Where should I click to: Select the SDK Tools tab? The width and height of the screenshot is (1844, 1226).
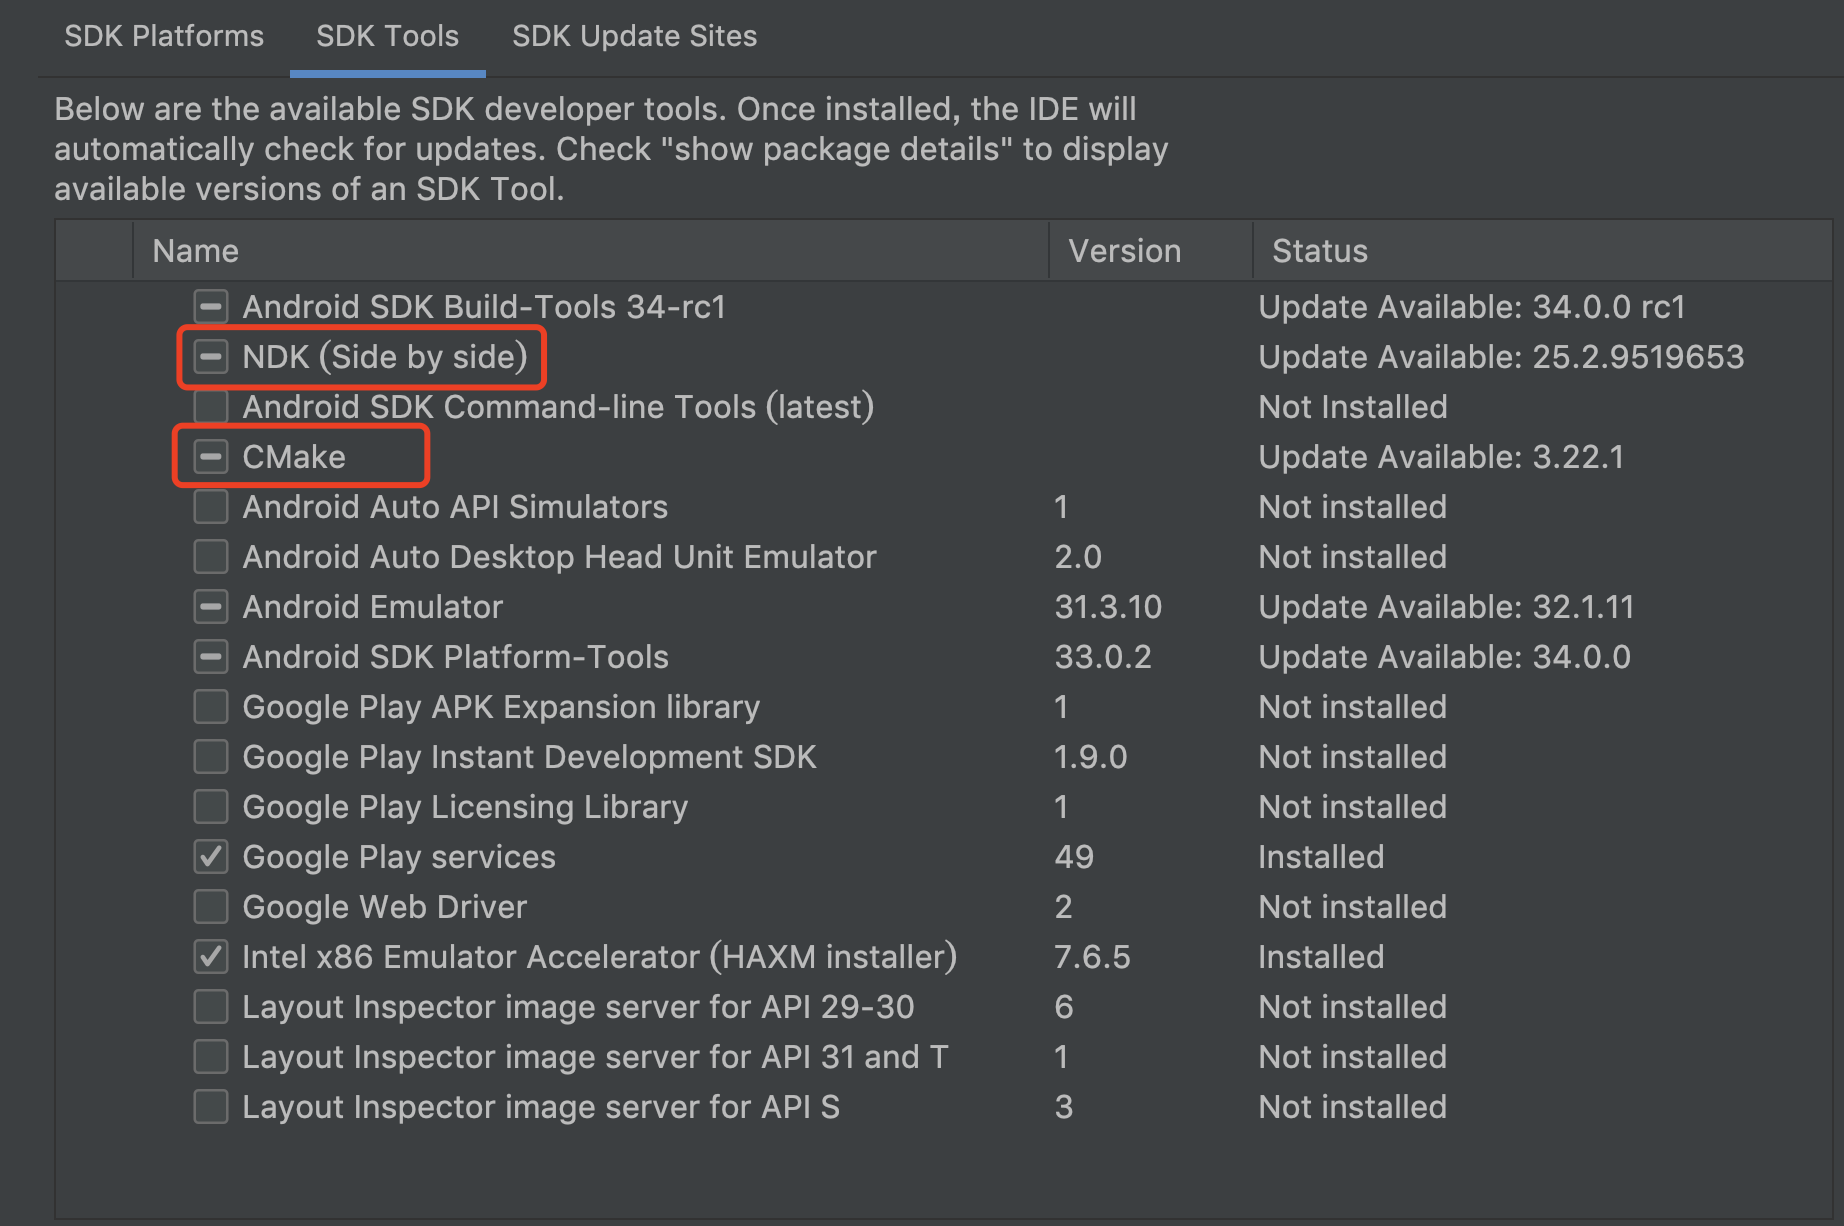click(x=387, y=36)
